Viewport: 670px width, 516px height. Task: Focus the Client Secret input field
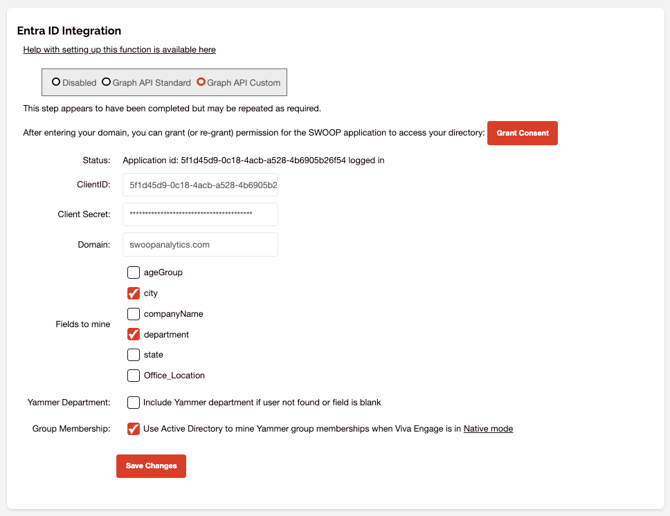[200, 214]
